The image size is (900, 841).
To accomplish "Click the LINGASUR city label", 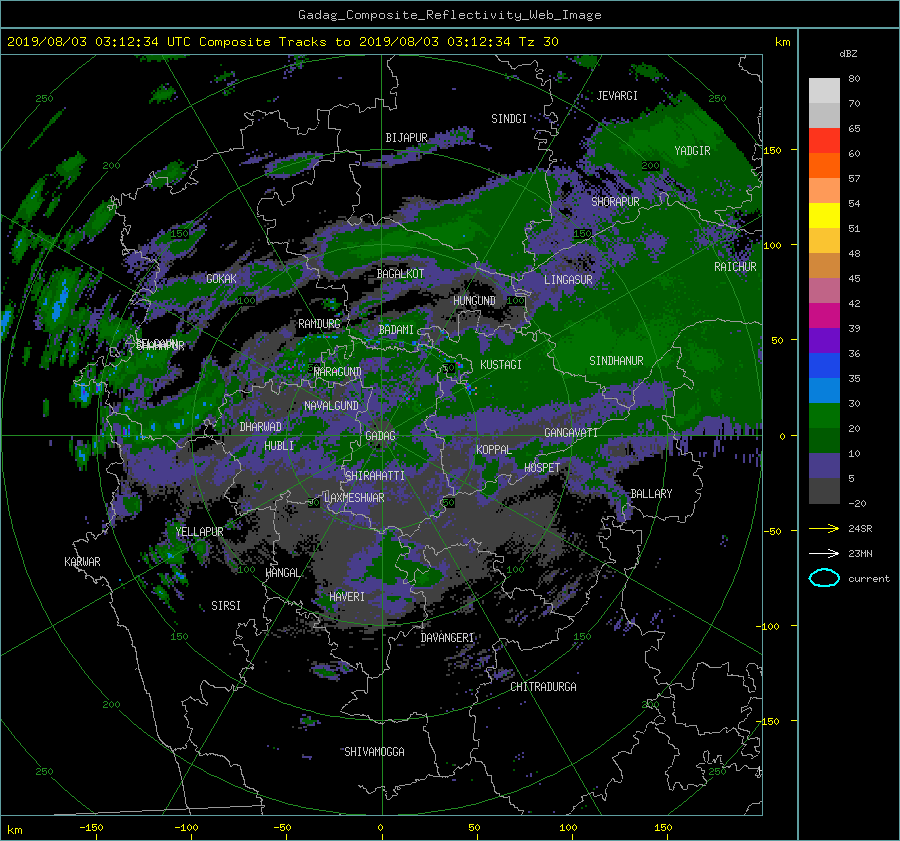I will [568, 280].
